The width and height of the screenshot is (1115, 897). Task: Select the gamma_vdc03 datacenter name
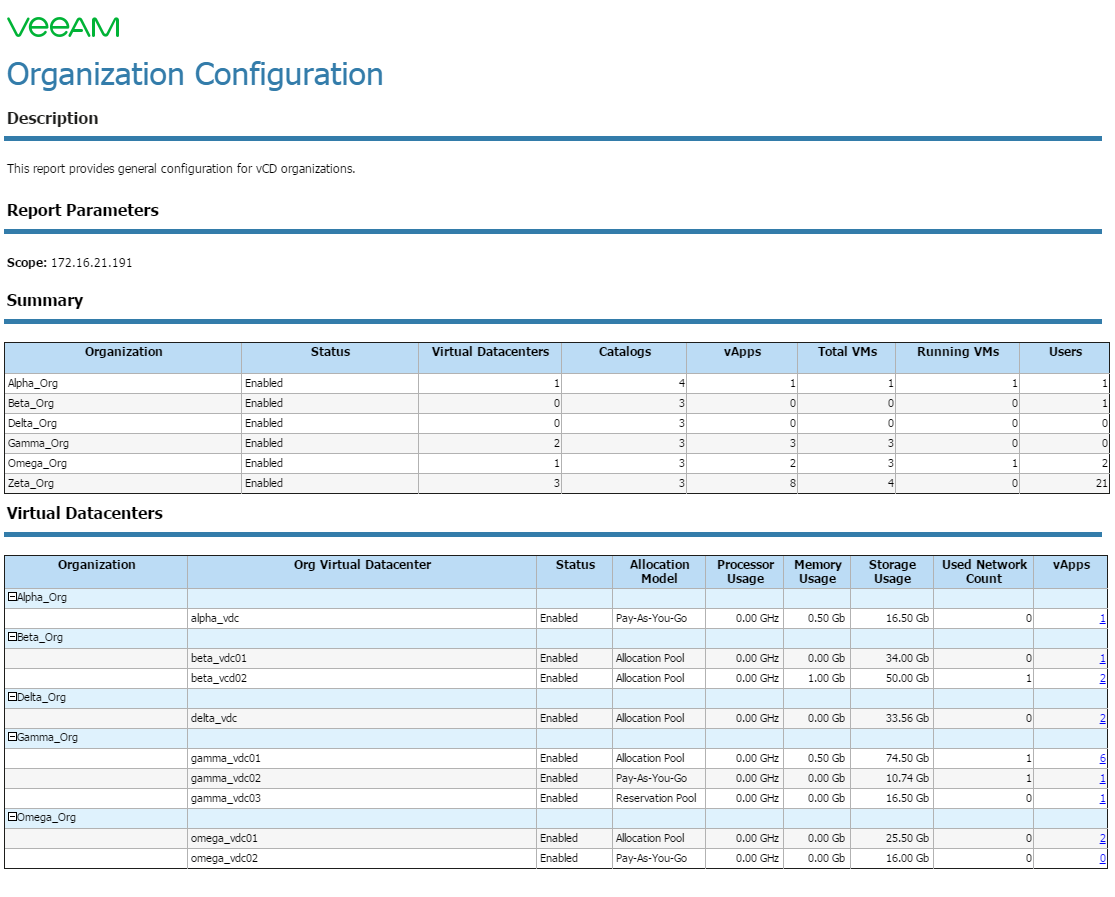[225, 798]
